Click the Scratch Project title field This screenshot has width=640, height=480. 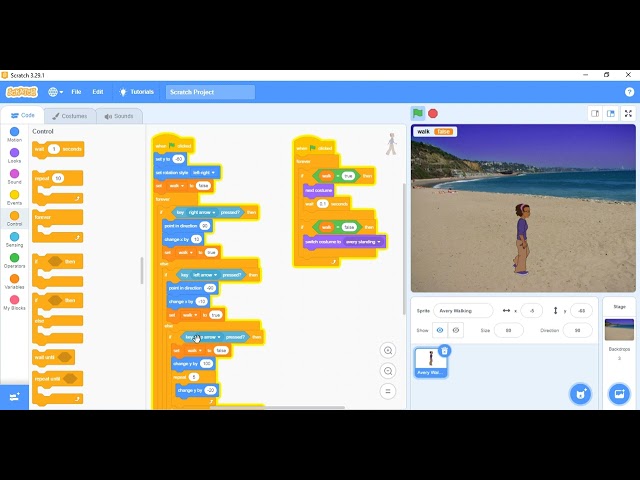pos(210,92)
